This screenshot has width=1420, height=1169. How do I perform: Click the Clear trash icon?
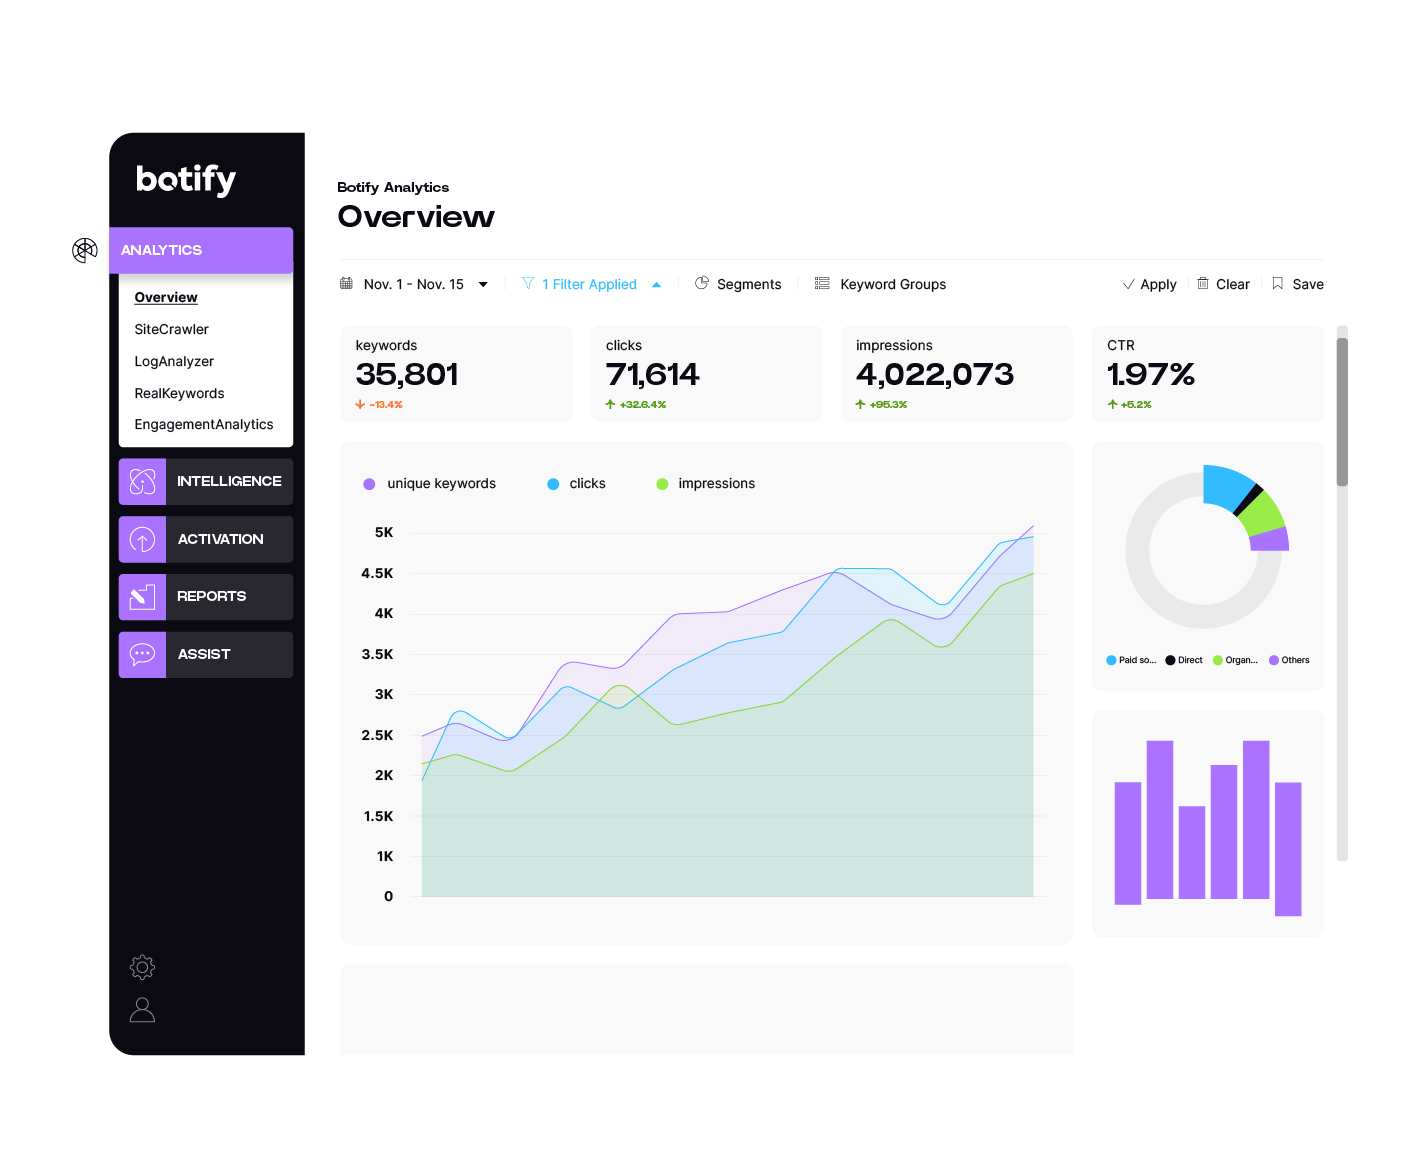[1203, 283]
